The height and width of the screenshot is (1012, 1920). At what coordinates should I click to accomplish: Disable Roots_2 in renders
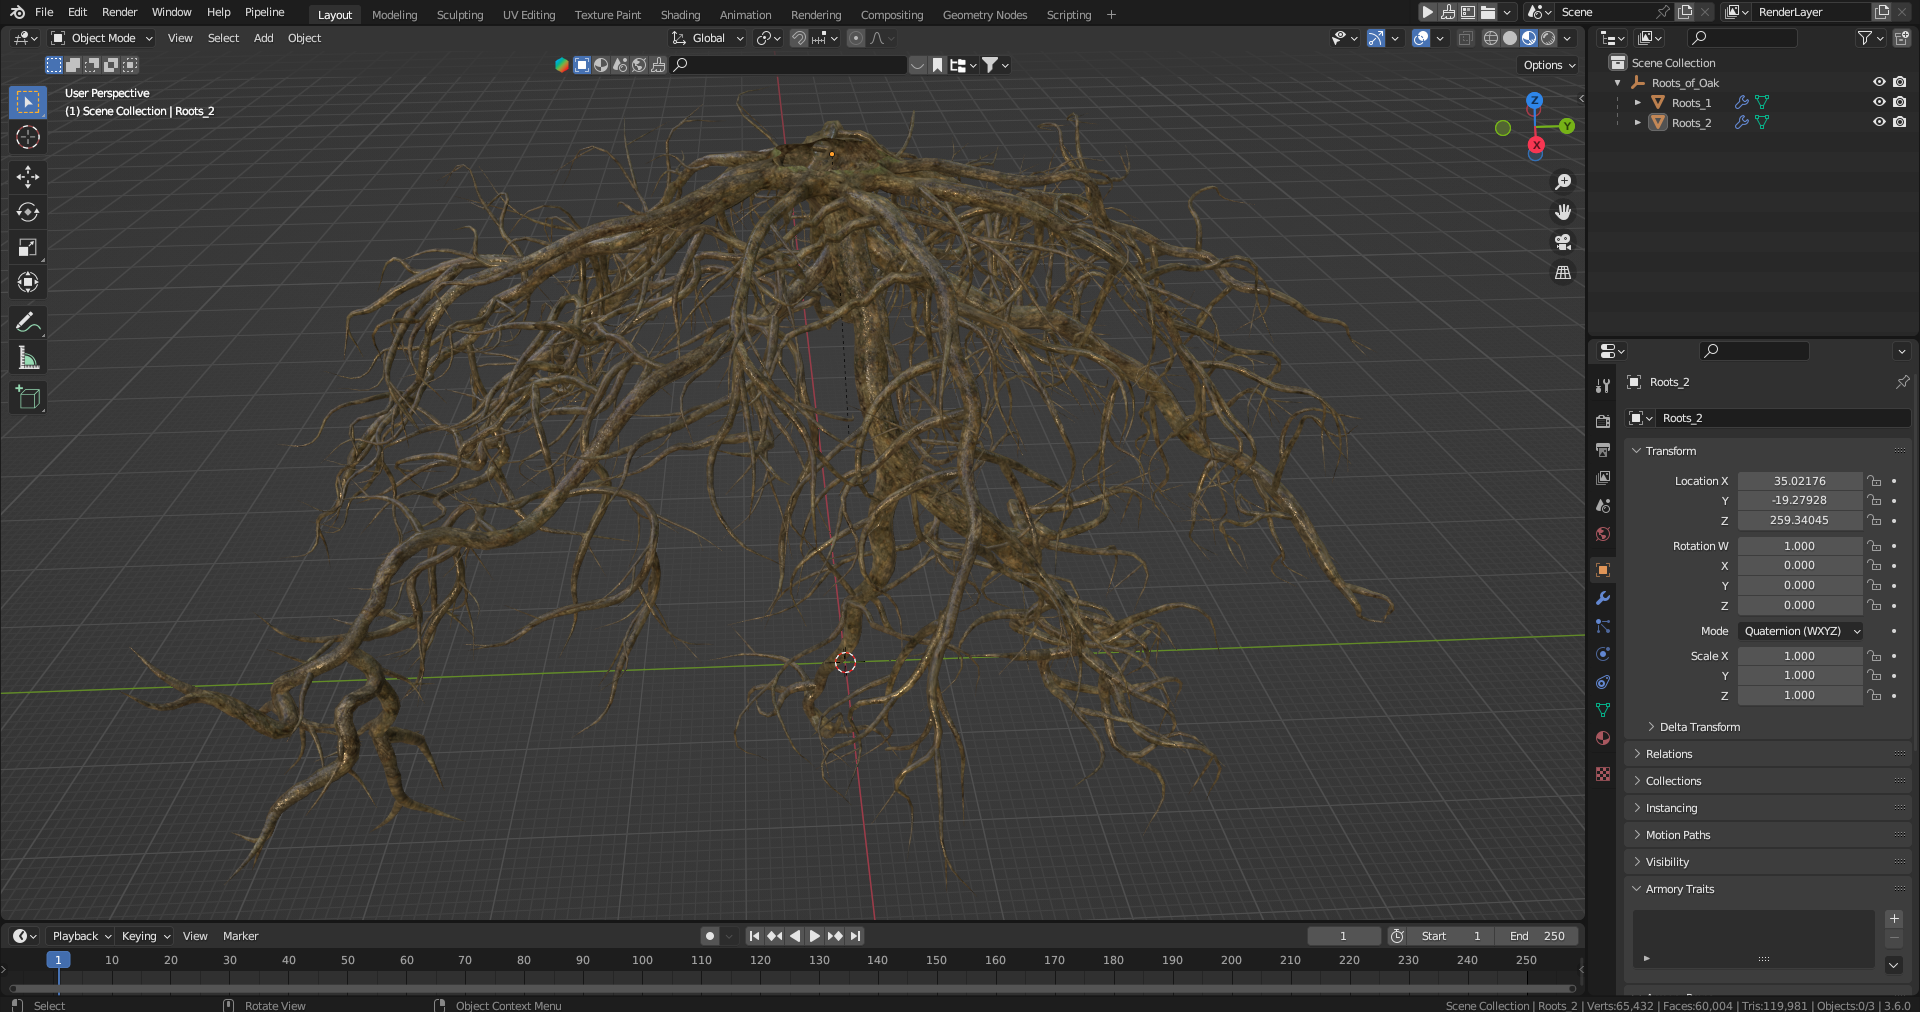tap(1900, 122)
